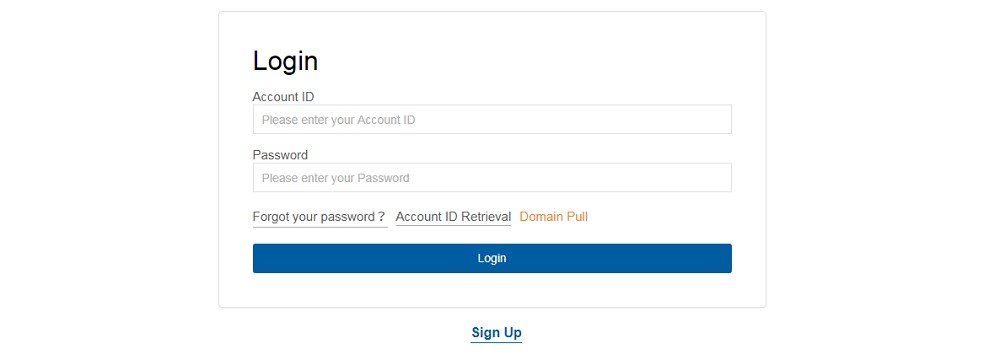Place the cursor in the Account ID textbox
Screen dimensions: 1000x360
(x=492, y=119)
